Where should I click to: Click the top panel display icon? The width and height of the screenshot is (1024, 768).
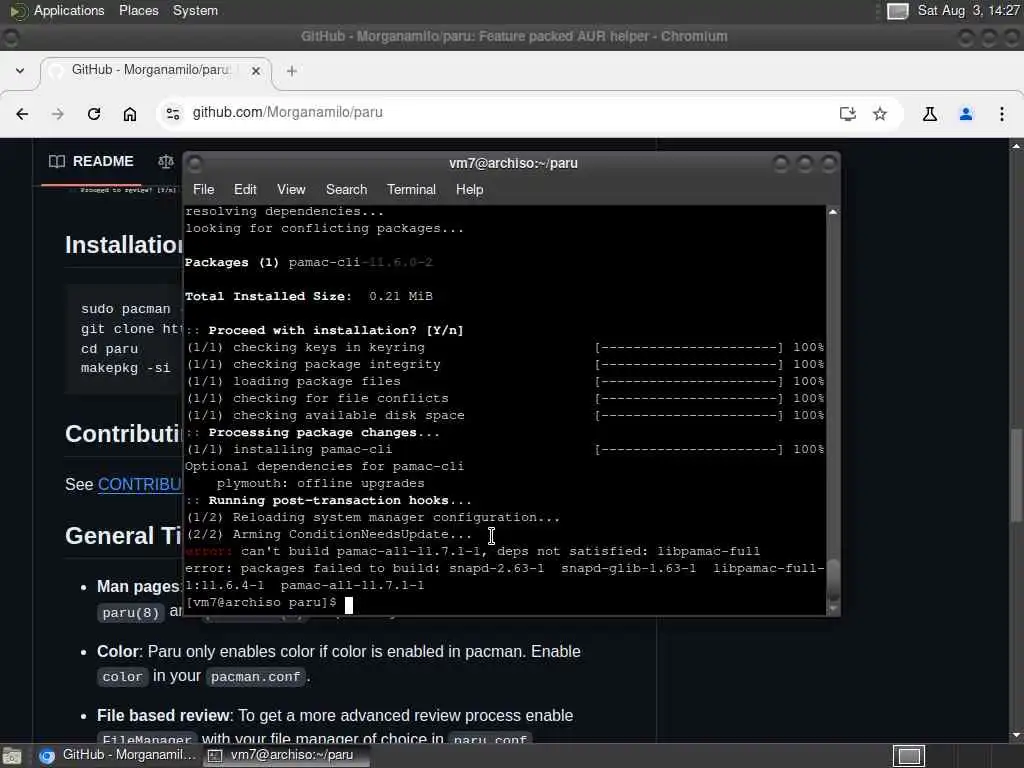(897, 11)
